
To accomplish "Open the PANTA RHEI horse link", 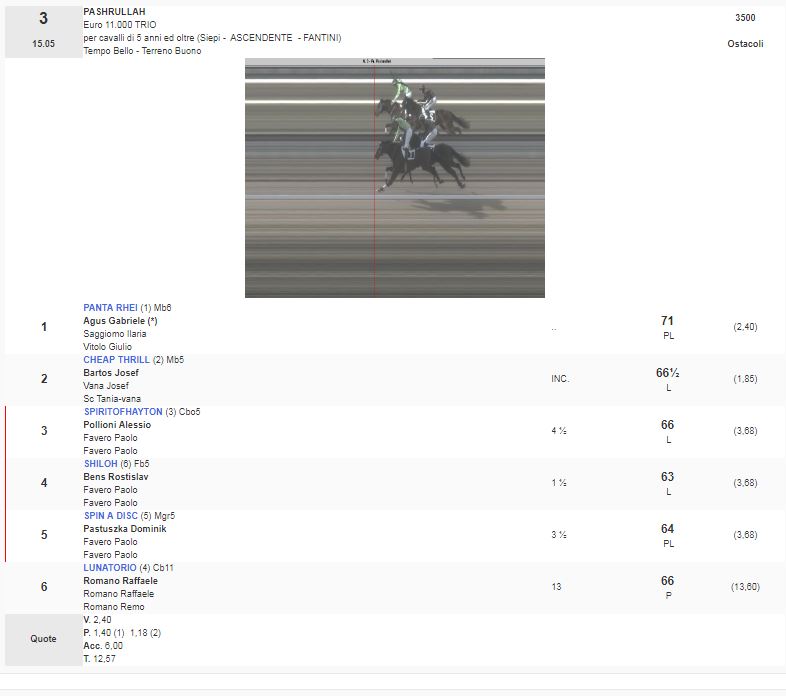I will [110, 308].
